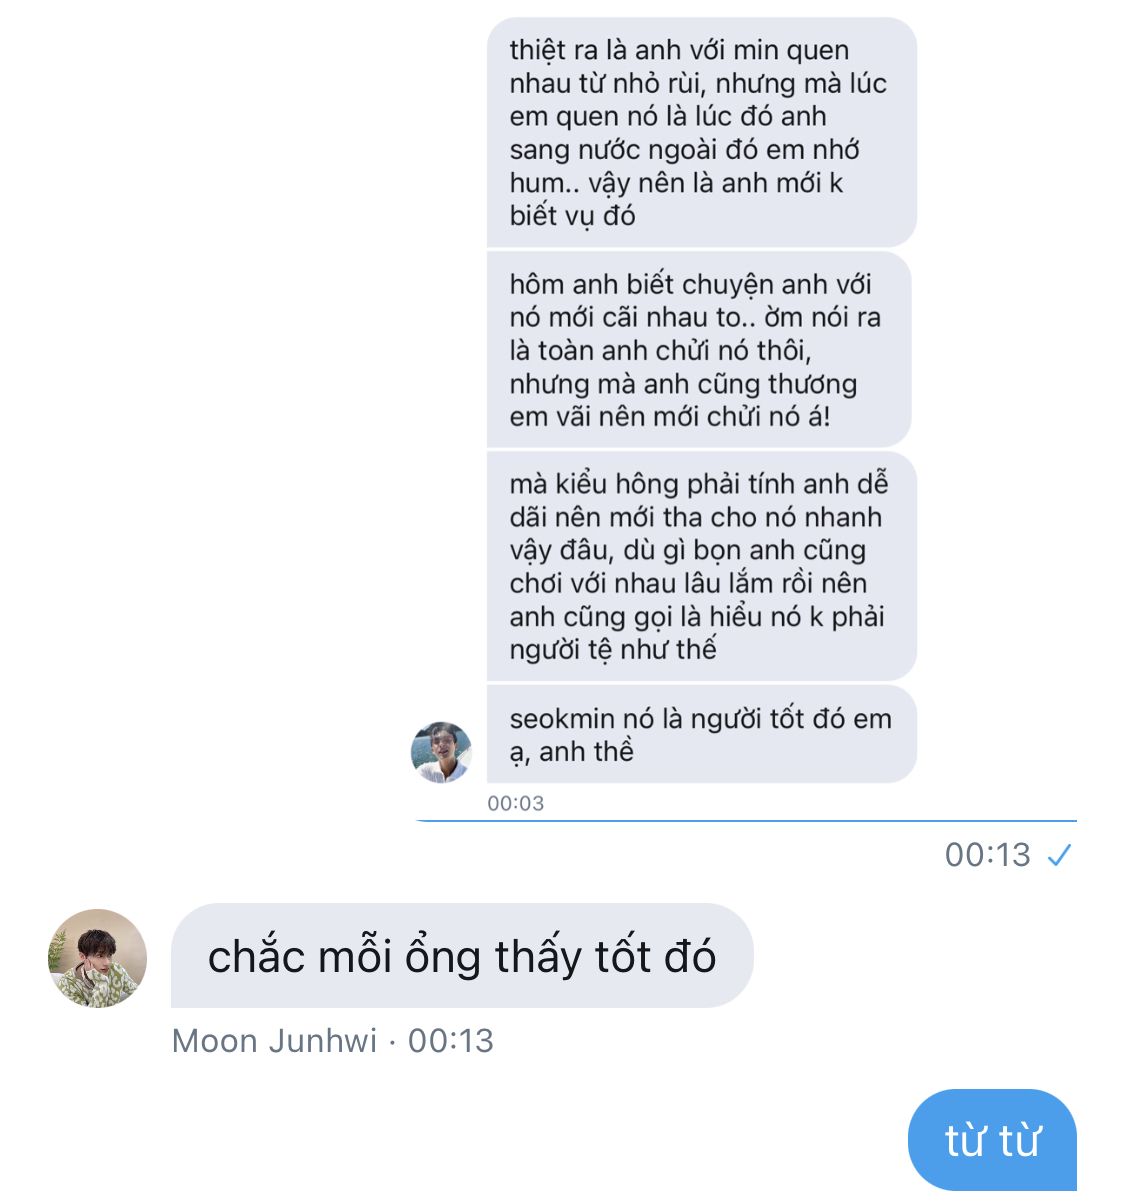1125x1204 pixels.
Task: Click the word 'seokmin' in the quoted message
Action: (x=562, y=719)
